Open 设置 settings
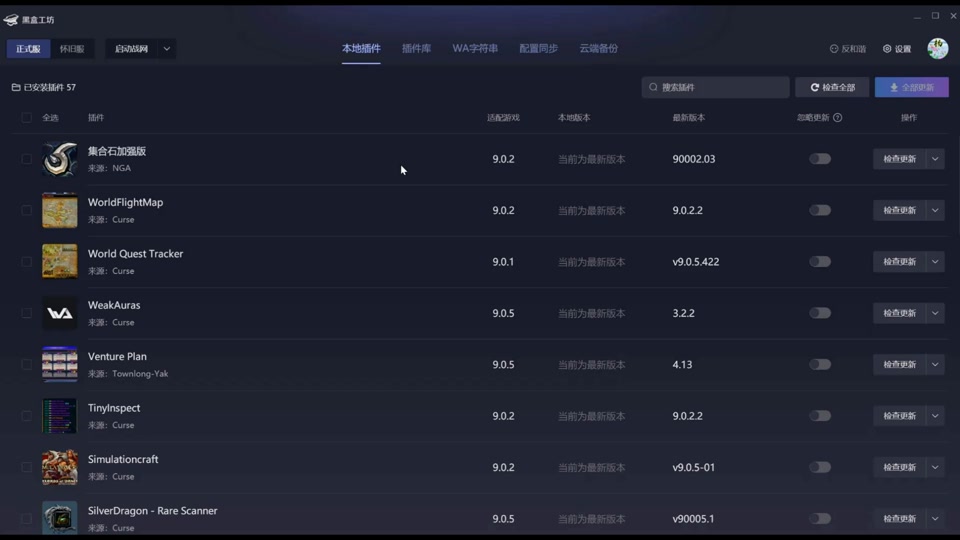The height and width of the screenshot is (540, 960). pos(897,49)
